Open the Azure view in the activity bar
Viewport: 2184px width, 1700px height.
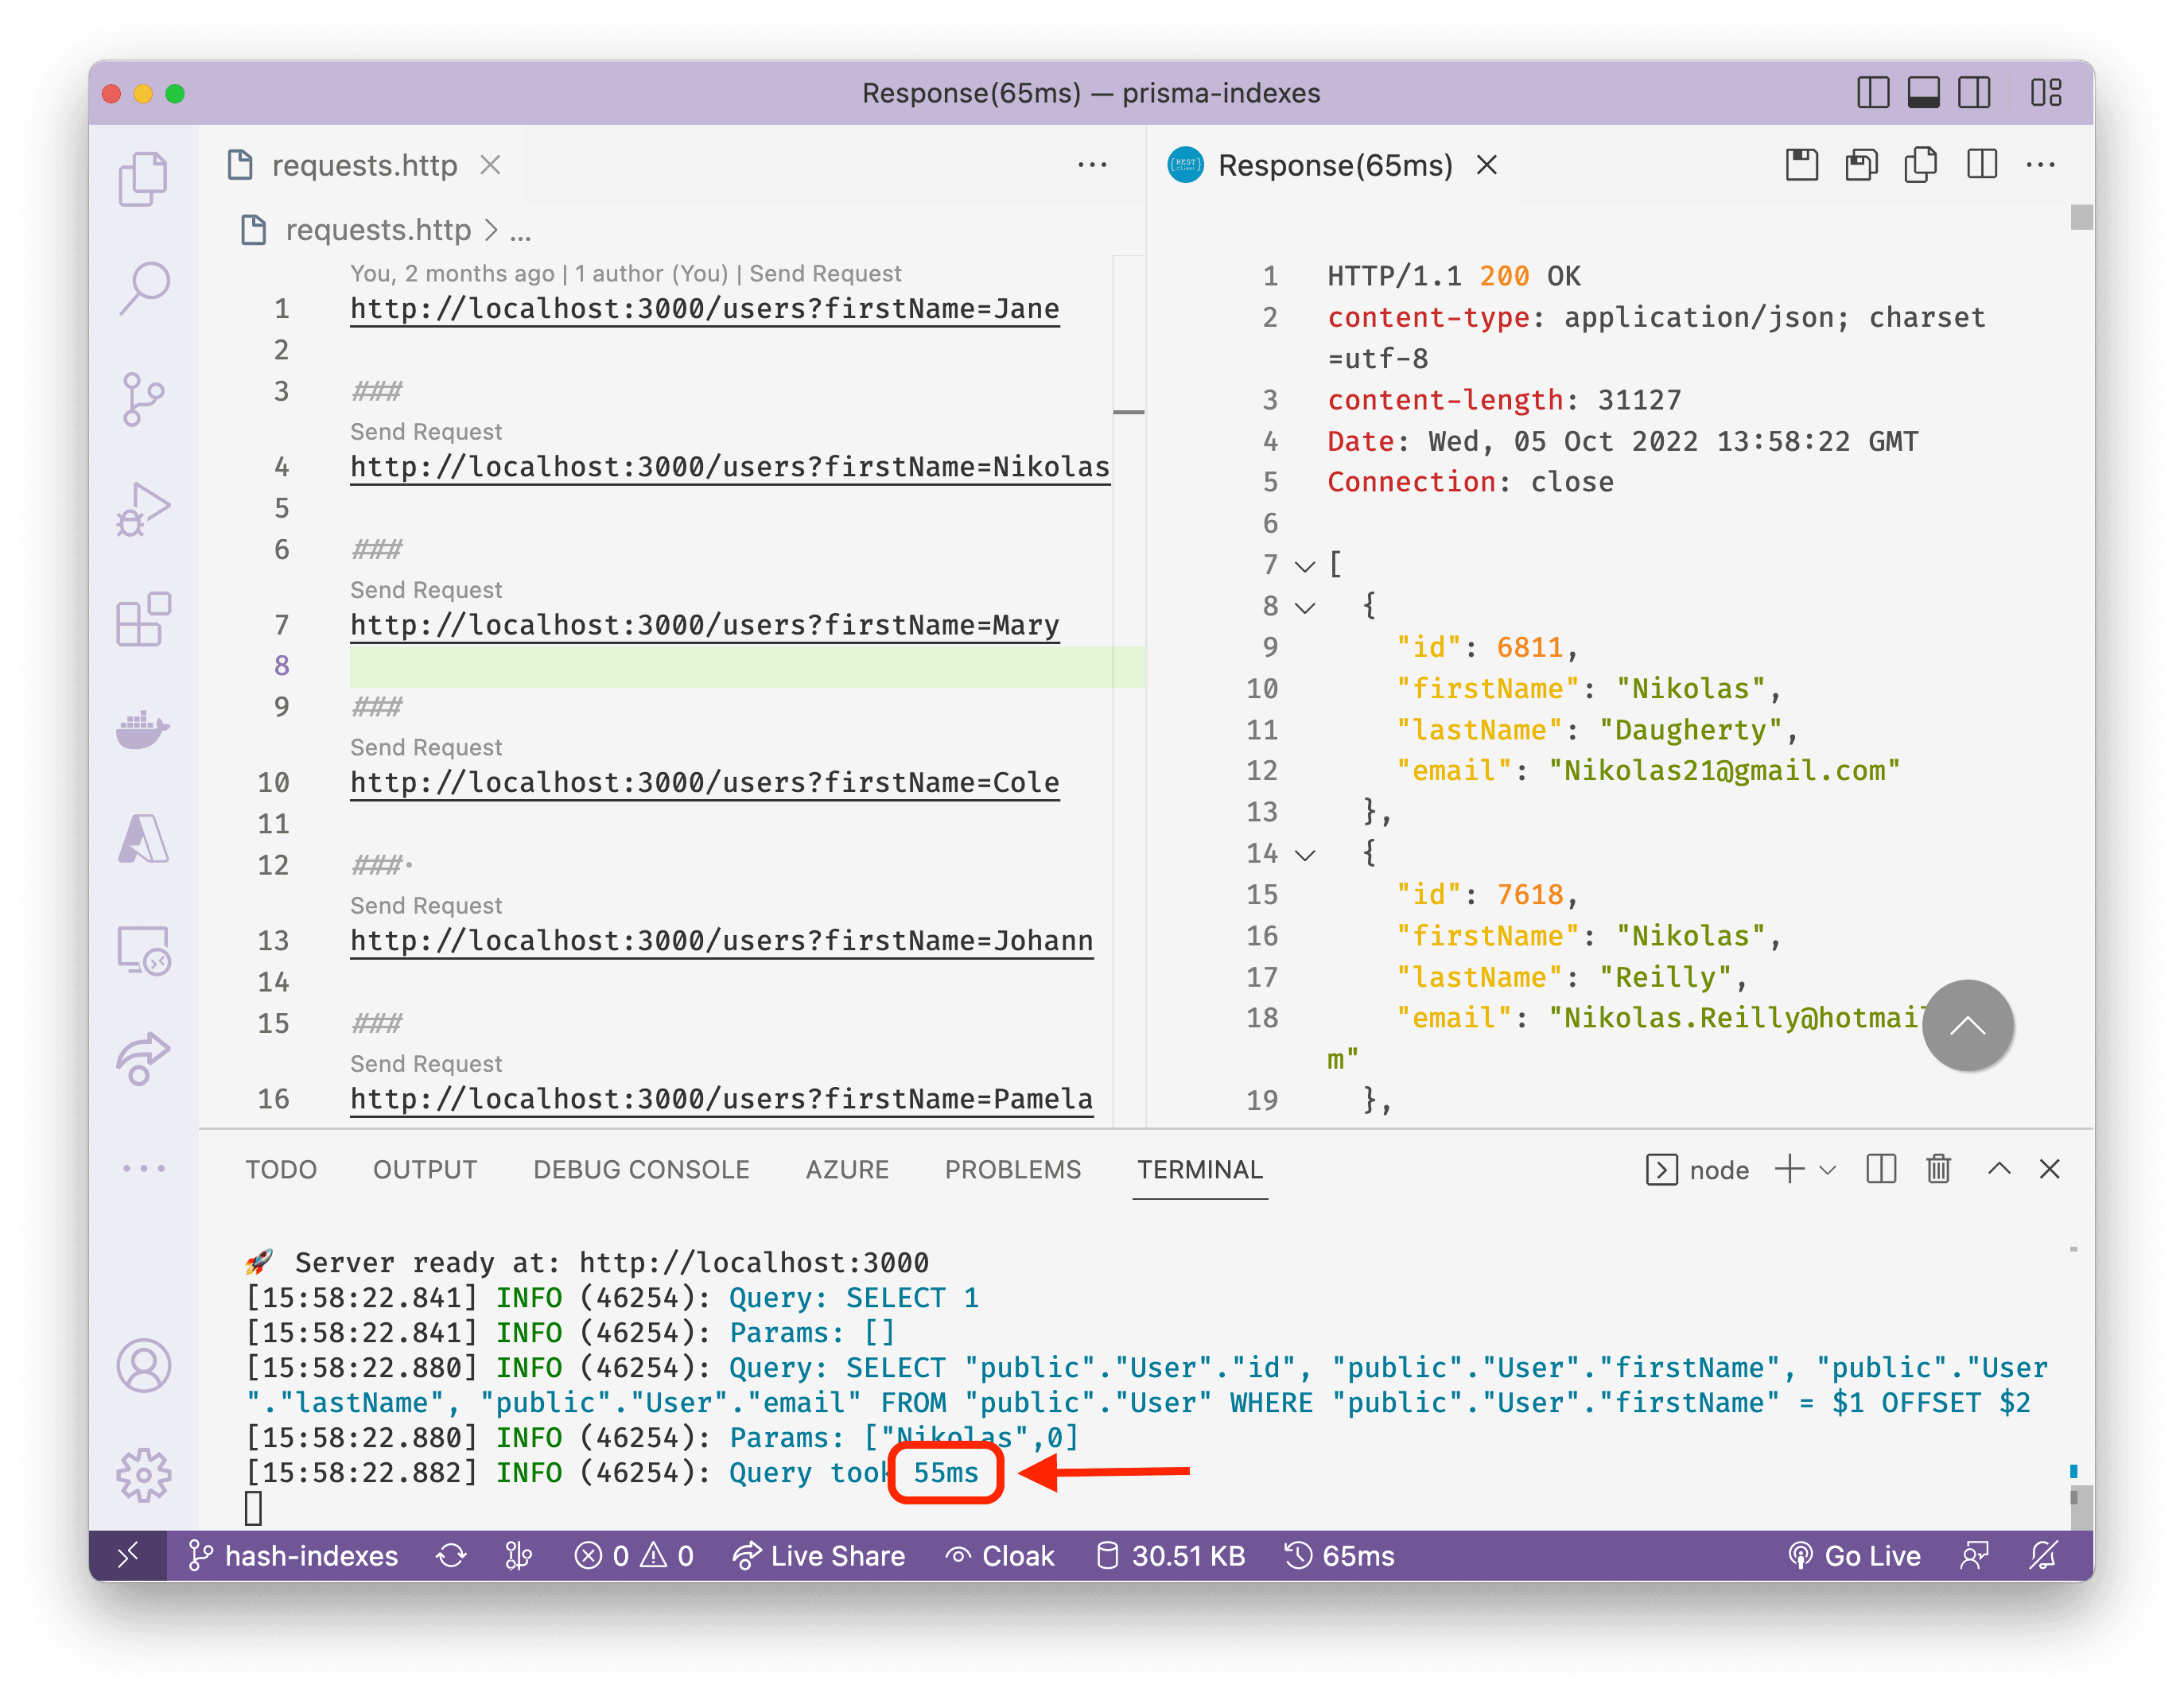(x=143, y=839)
